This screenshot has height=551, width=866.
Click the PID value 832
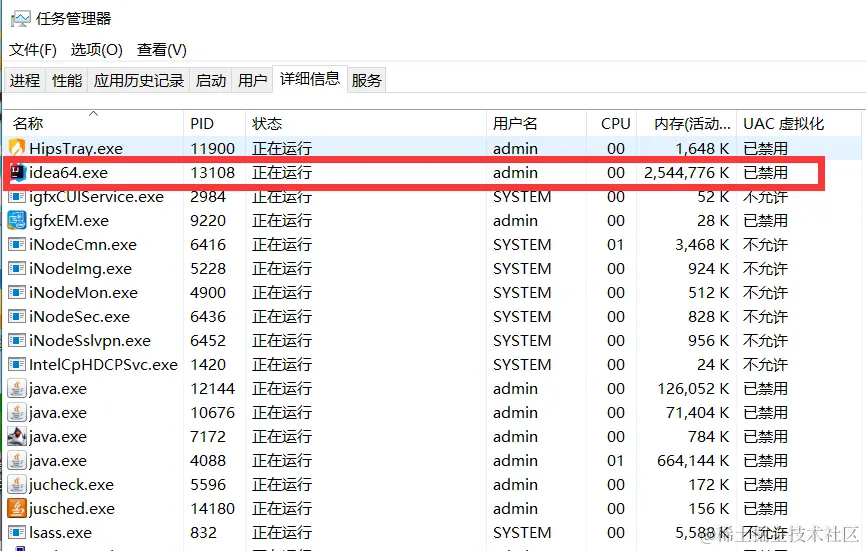[203, 533]
